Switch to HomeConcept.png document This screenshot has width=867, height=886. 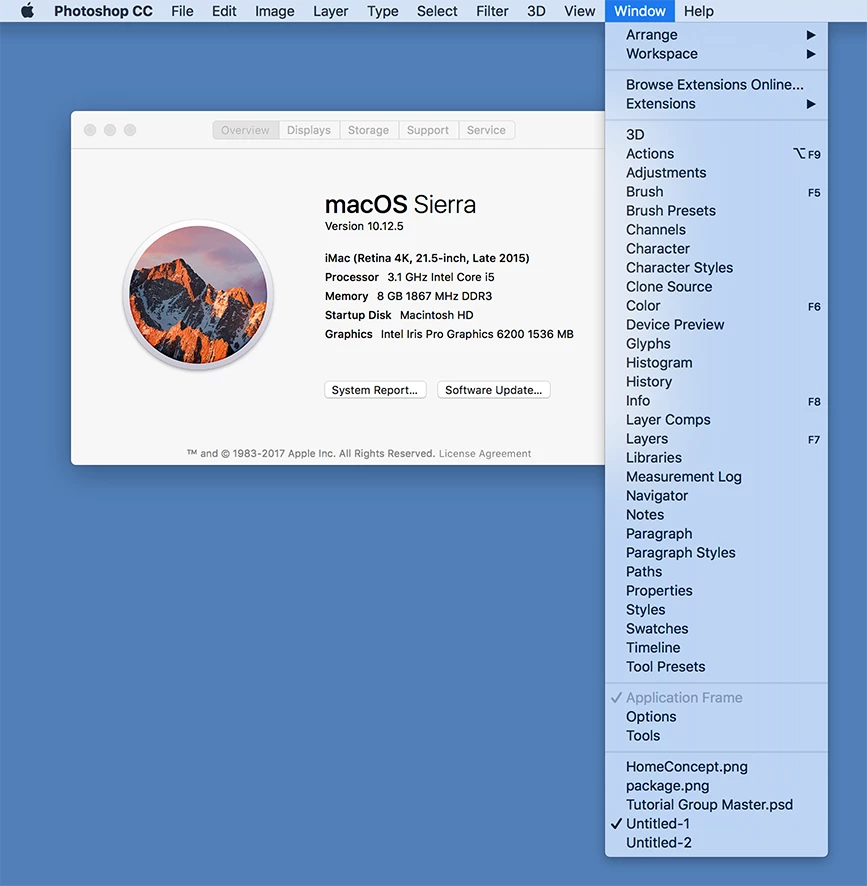click(716, 767)
